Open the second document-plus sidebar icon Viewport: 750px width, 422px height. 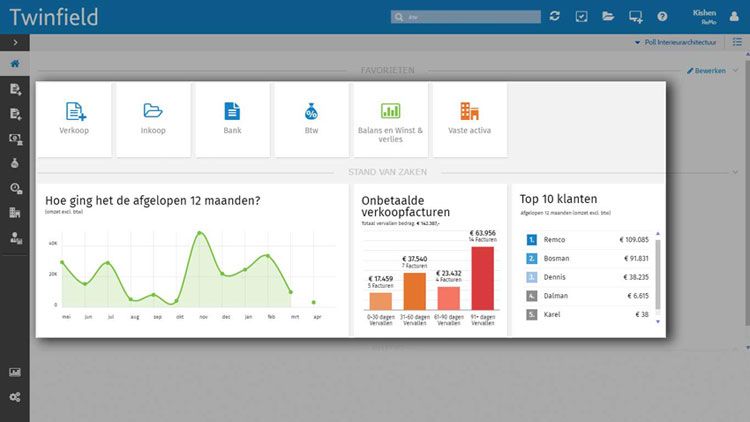(15, 114)
